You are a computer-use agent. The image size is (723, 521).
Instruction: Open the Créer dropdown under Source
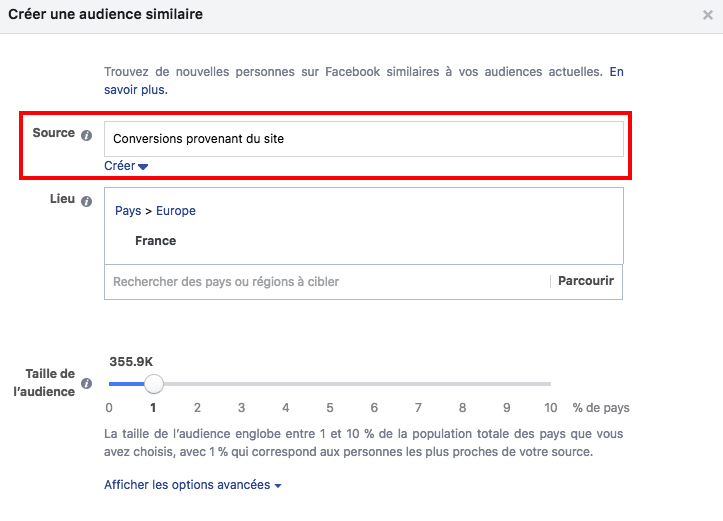pos(126,166)
